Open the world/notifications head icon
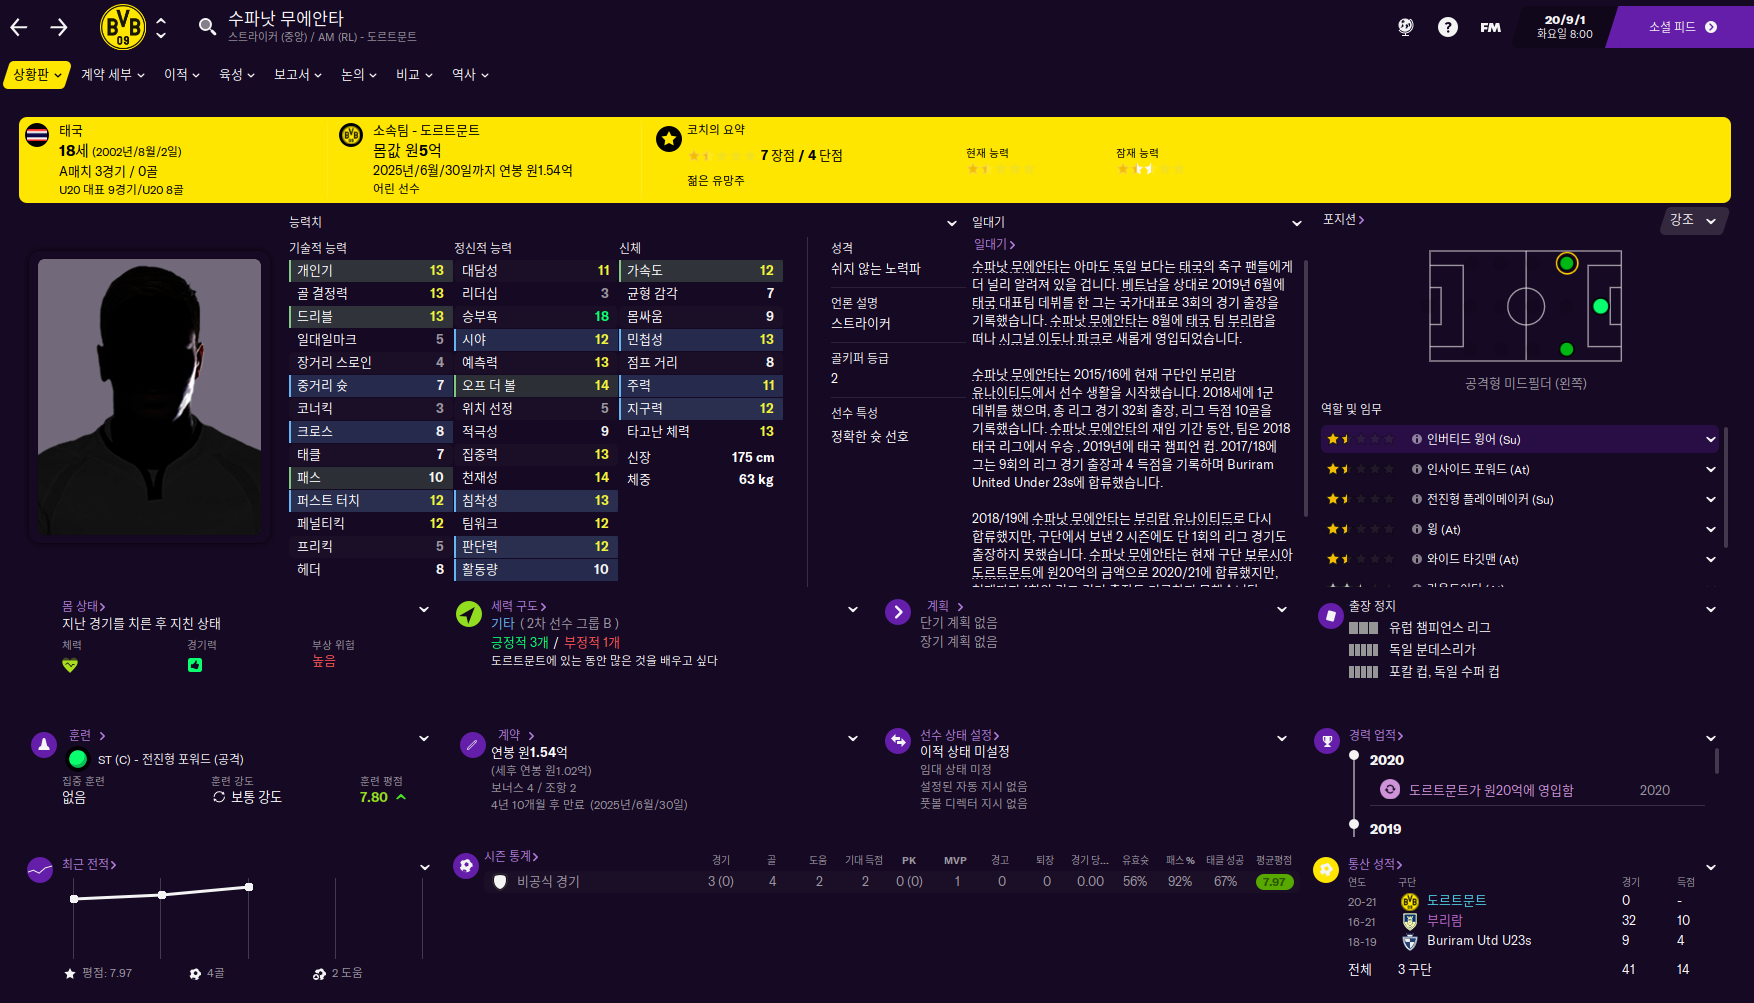Image resolution: width=1754 pixels, height=1003 pixels. [x=1405, y=27]
